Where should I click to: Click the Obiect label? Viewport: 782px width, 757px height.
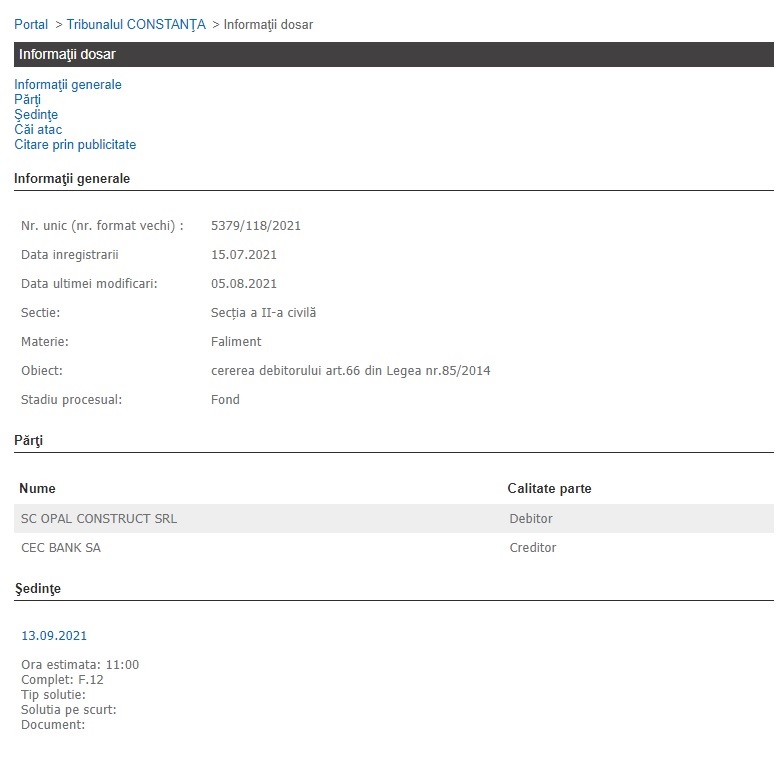pyautogui.click(x=42, y=371)
